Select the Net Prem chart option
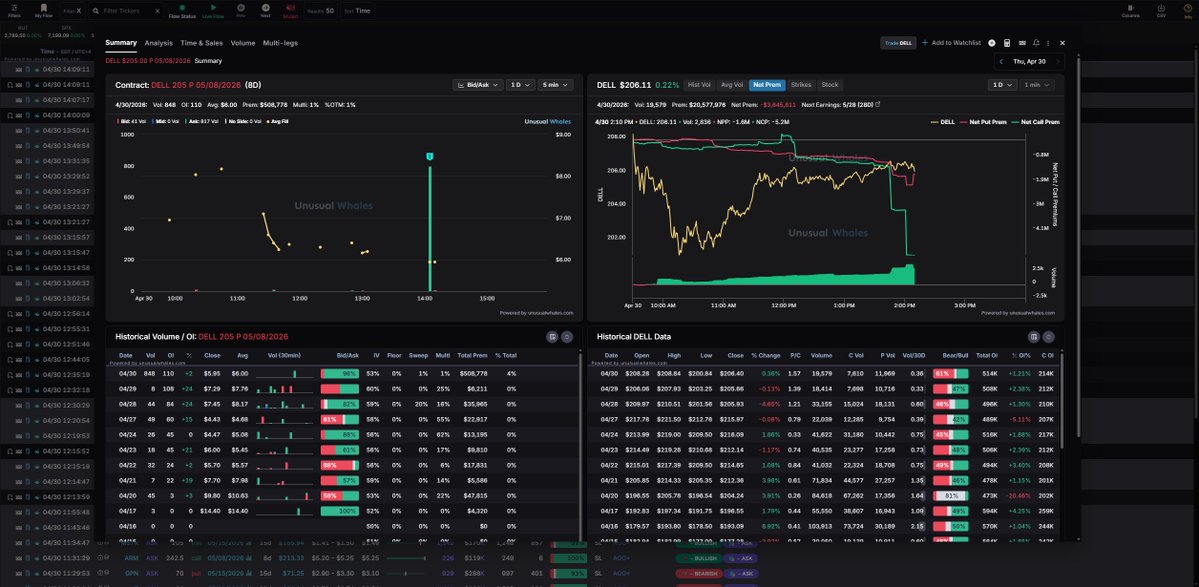 767,85
